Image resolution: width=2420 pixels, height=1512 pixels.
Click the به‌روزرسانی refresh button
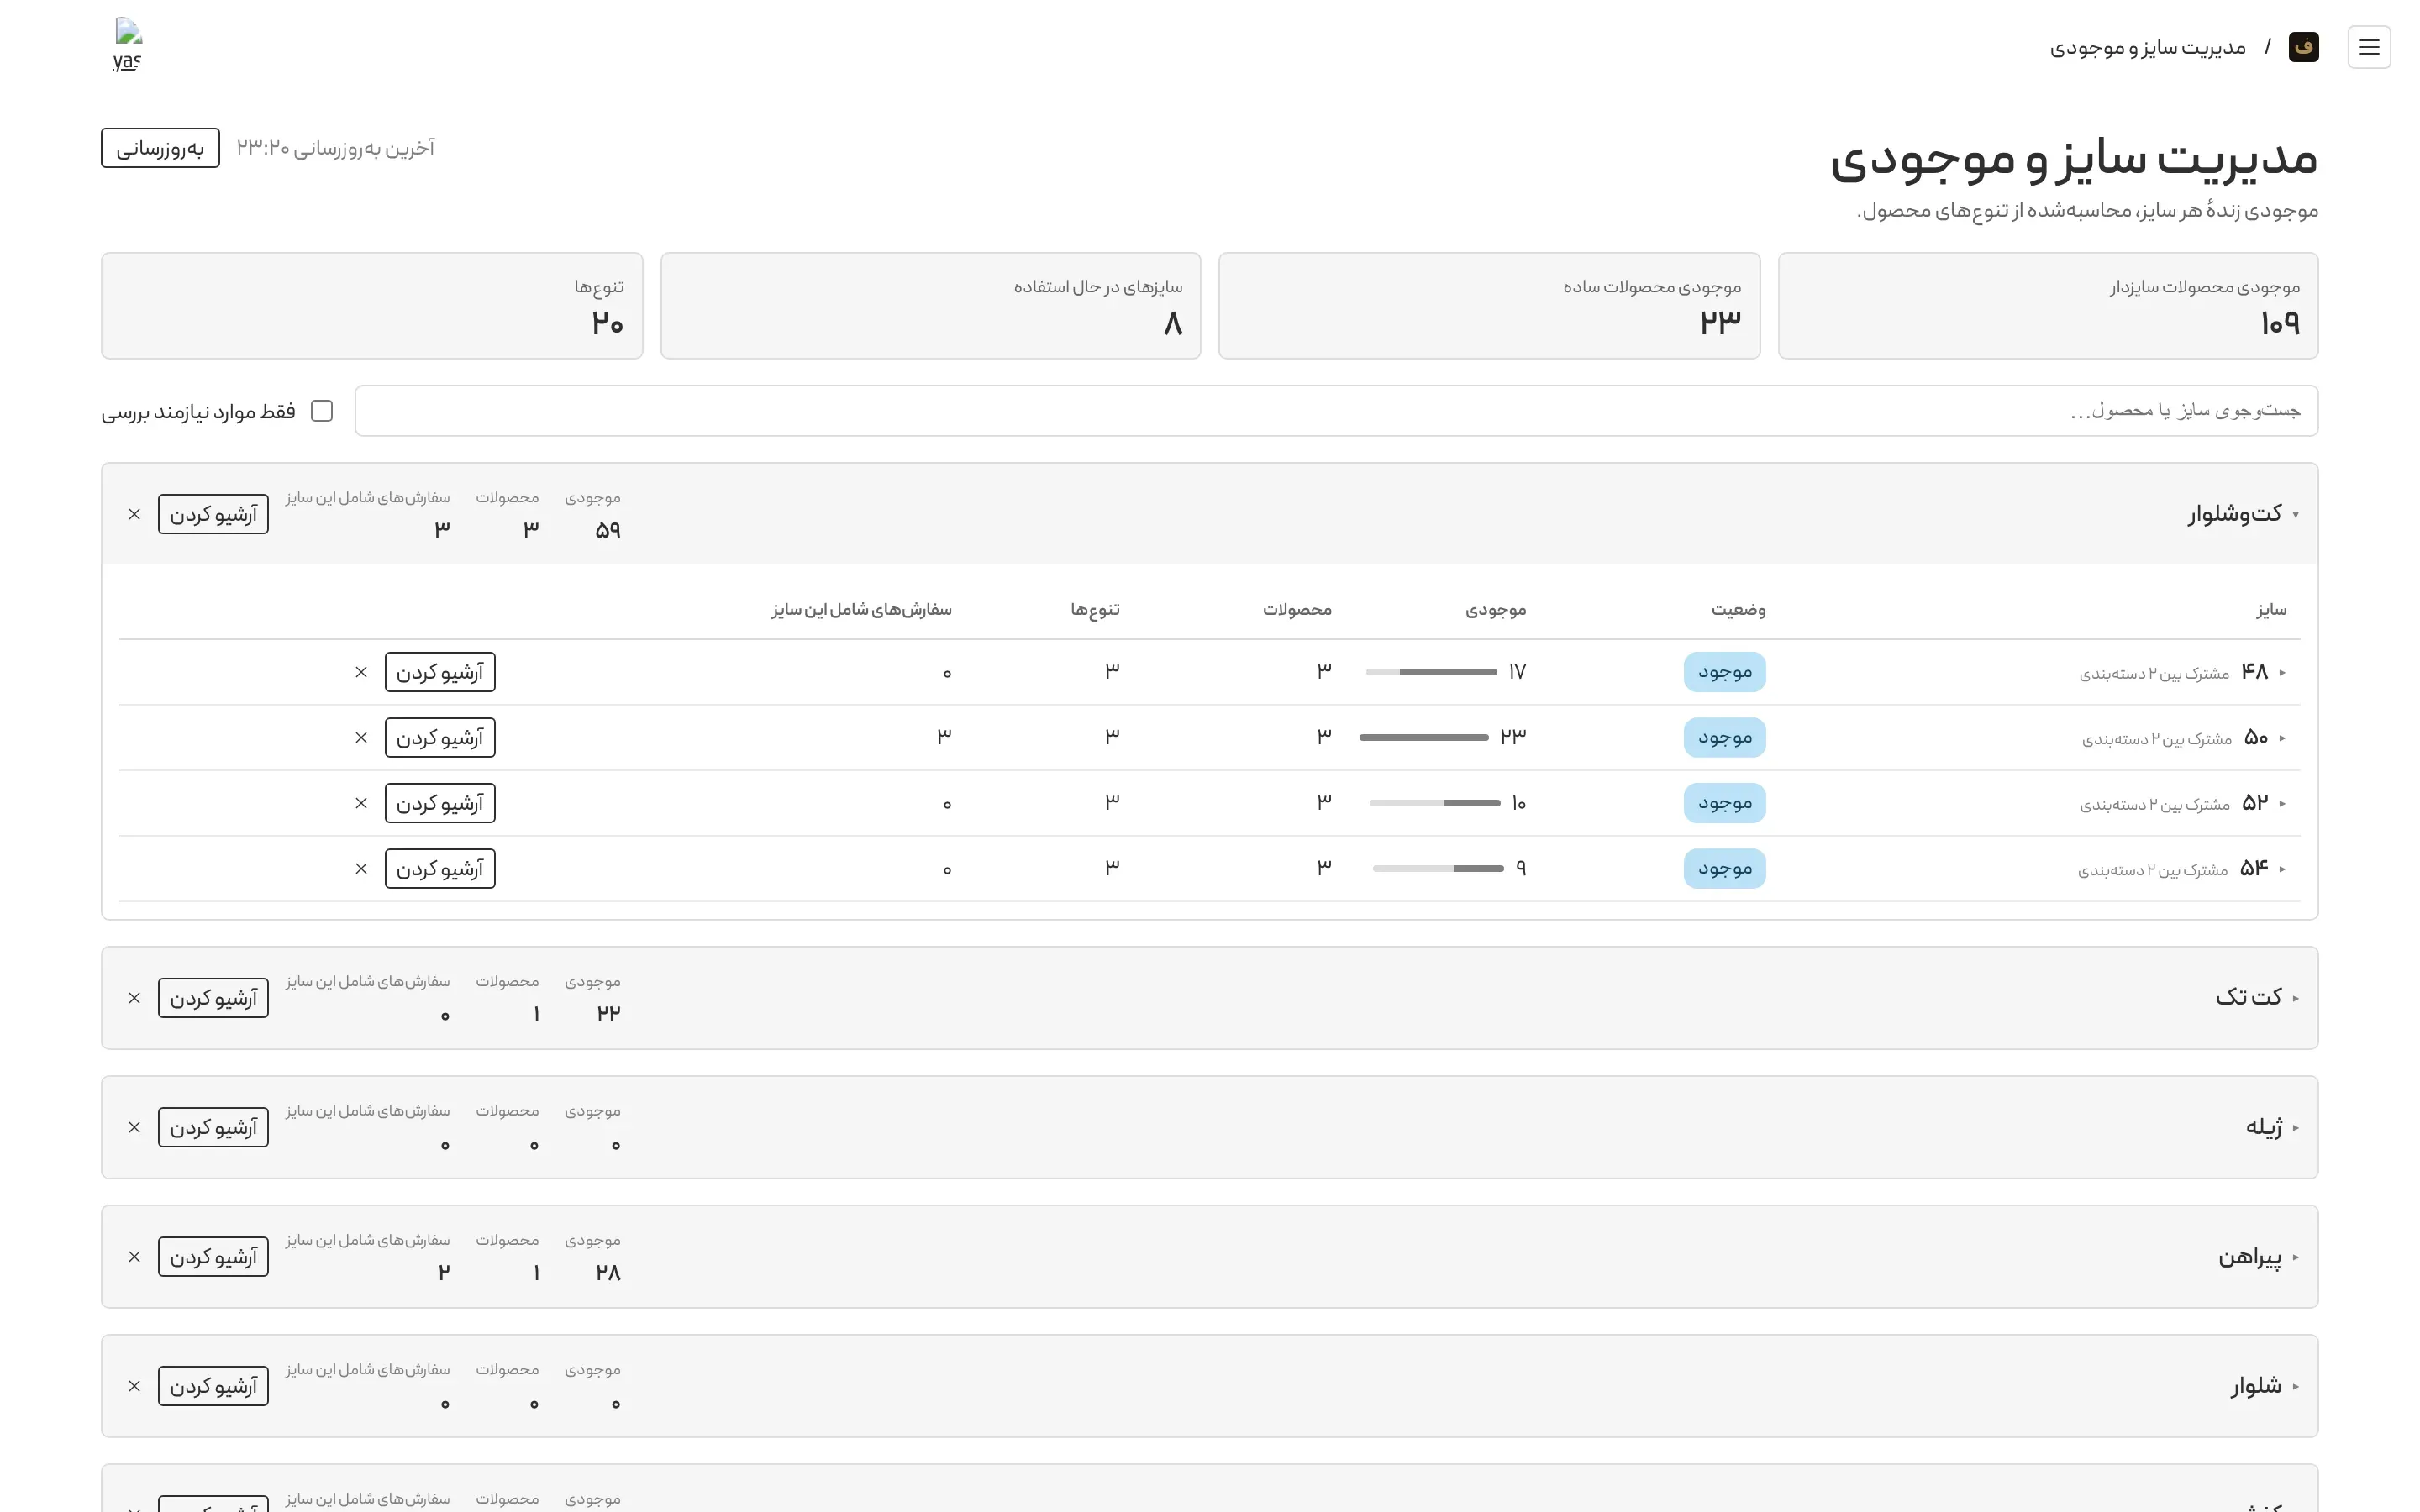(160, 148)
